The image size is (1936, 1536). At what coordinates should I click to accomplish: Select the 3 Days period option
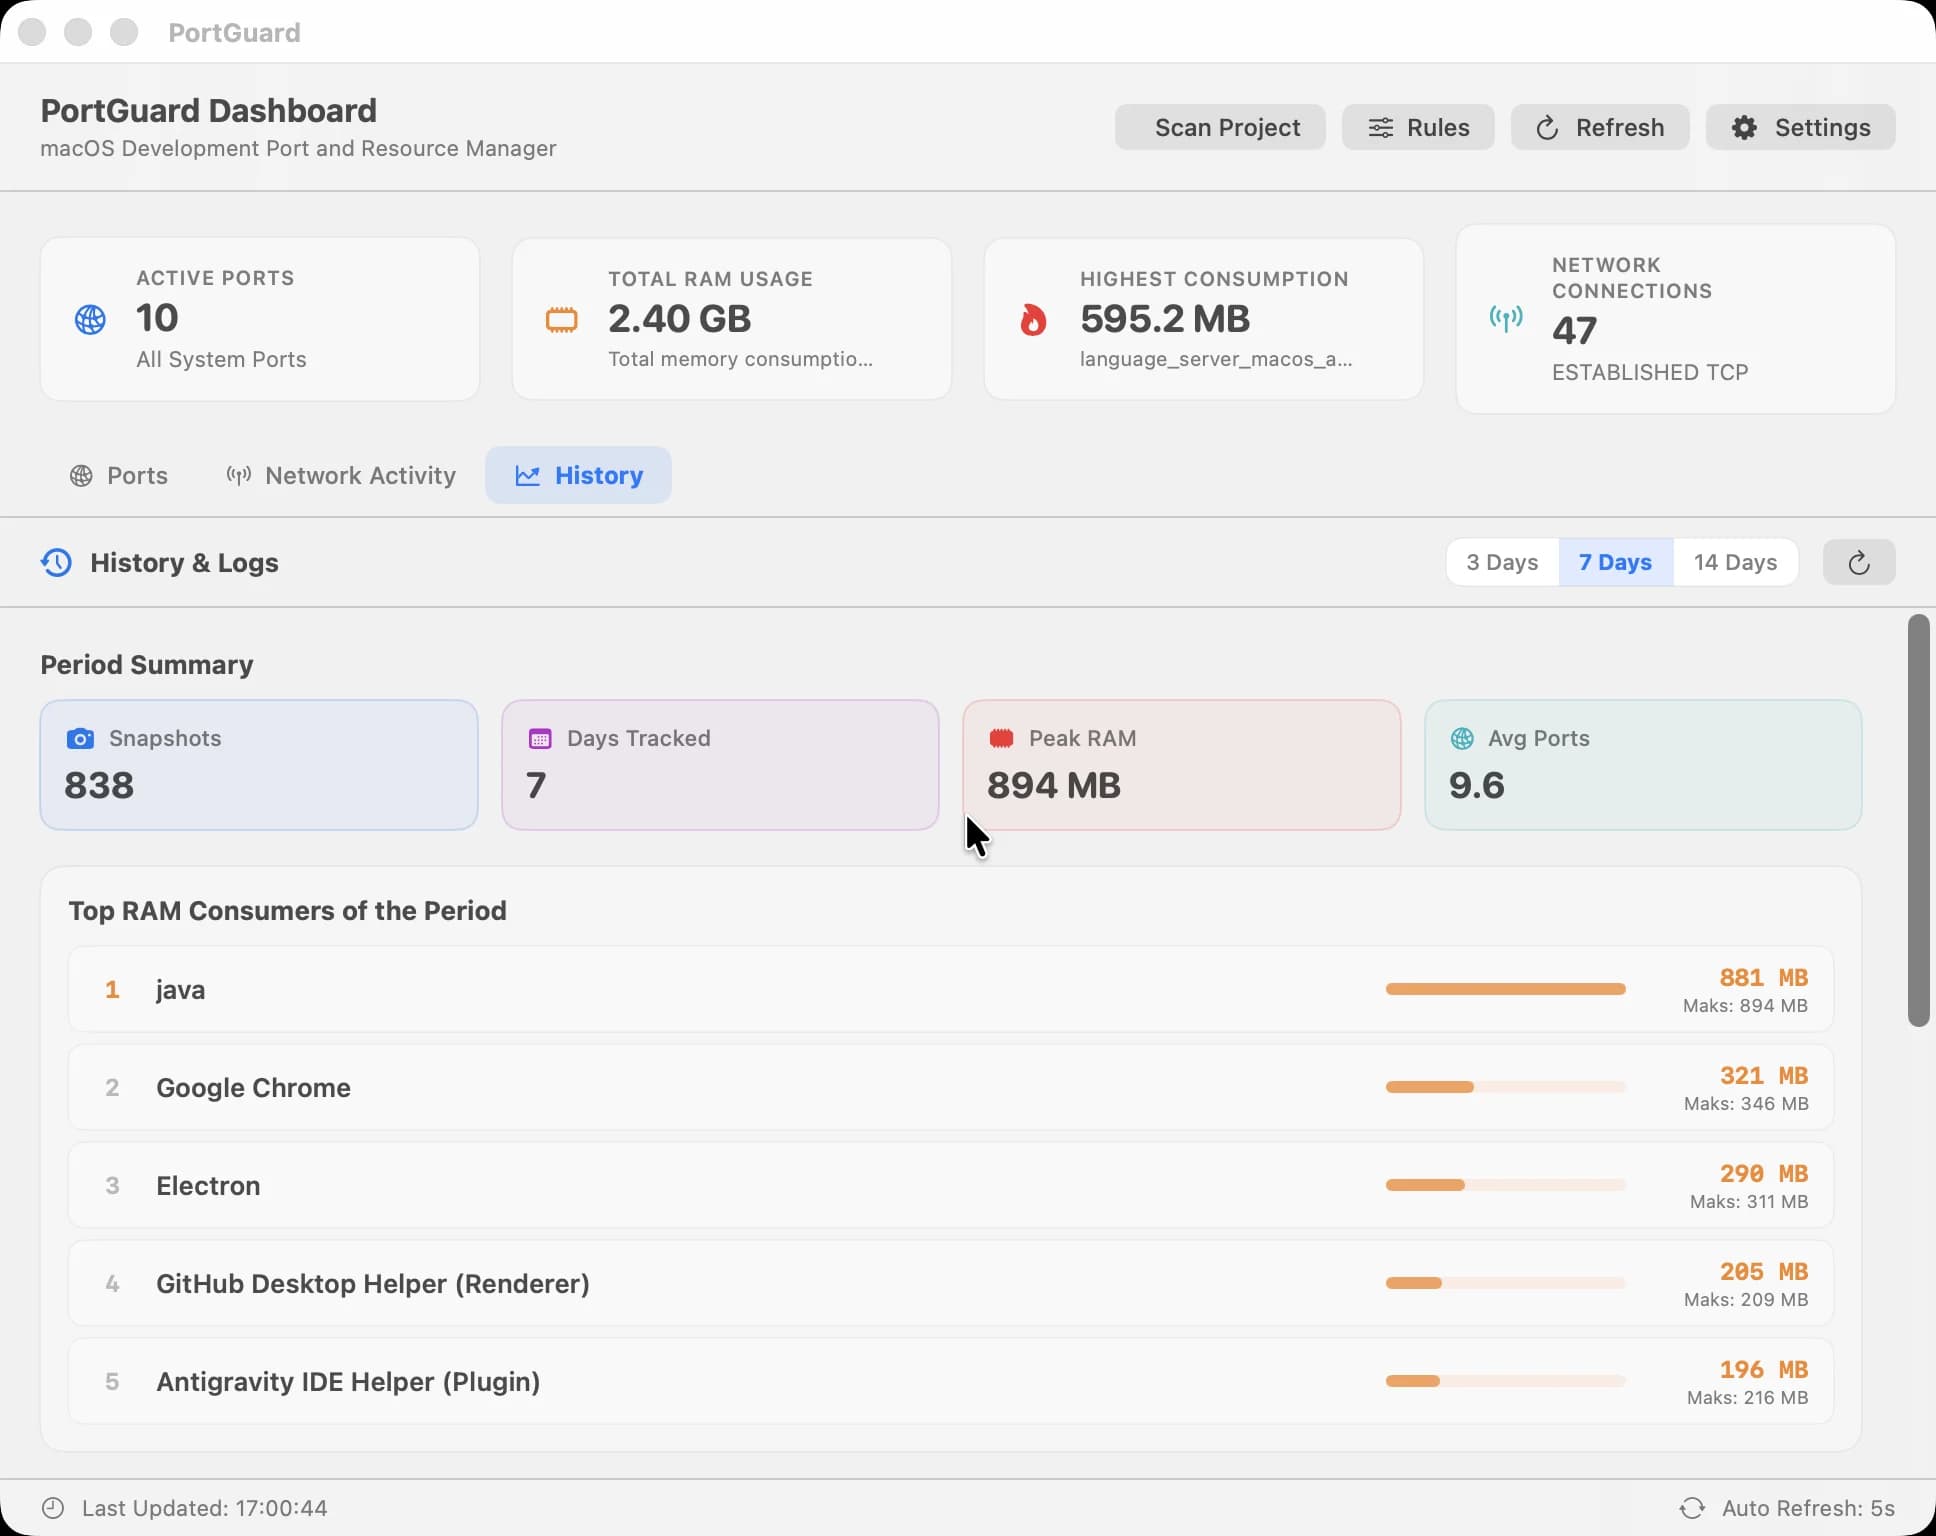[x=1502, y=562]
